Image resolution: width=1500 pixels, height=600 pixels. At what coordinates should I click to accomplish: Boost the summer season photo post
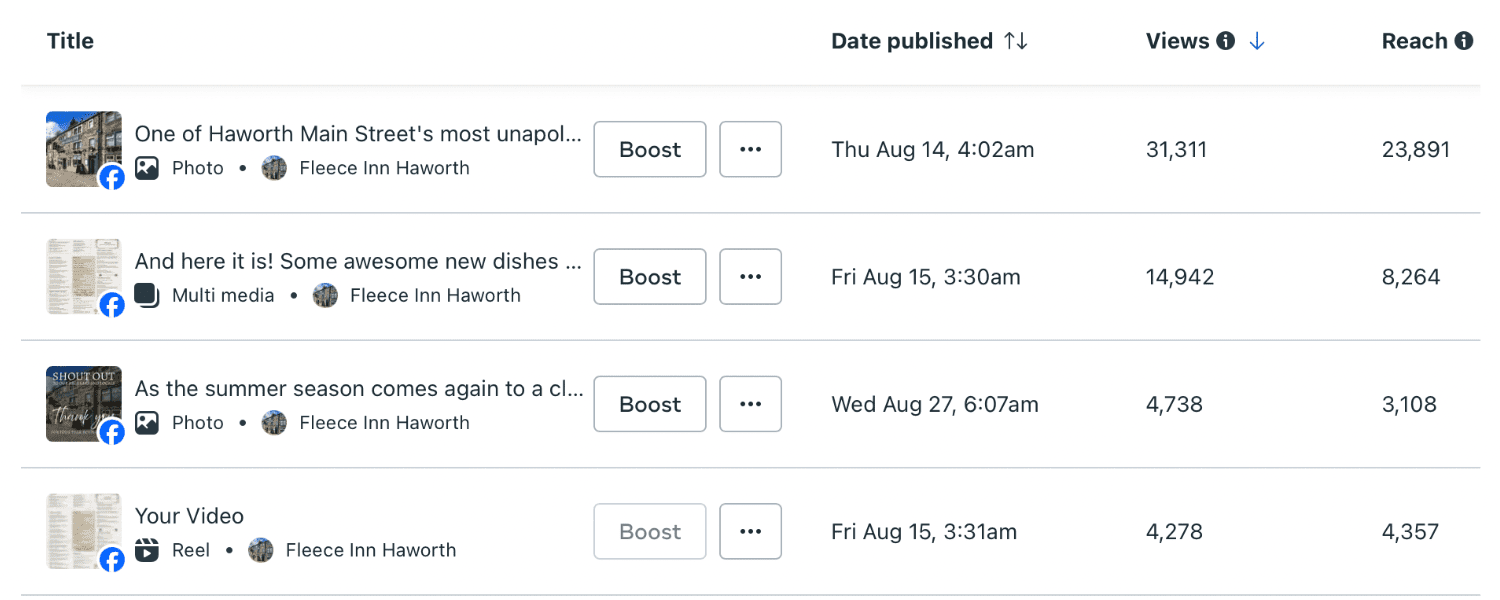point(650,404)
